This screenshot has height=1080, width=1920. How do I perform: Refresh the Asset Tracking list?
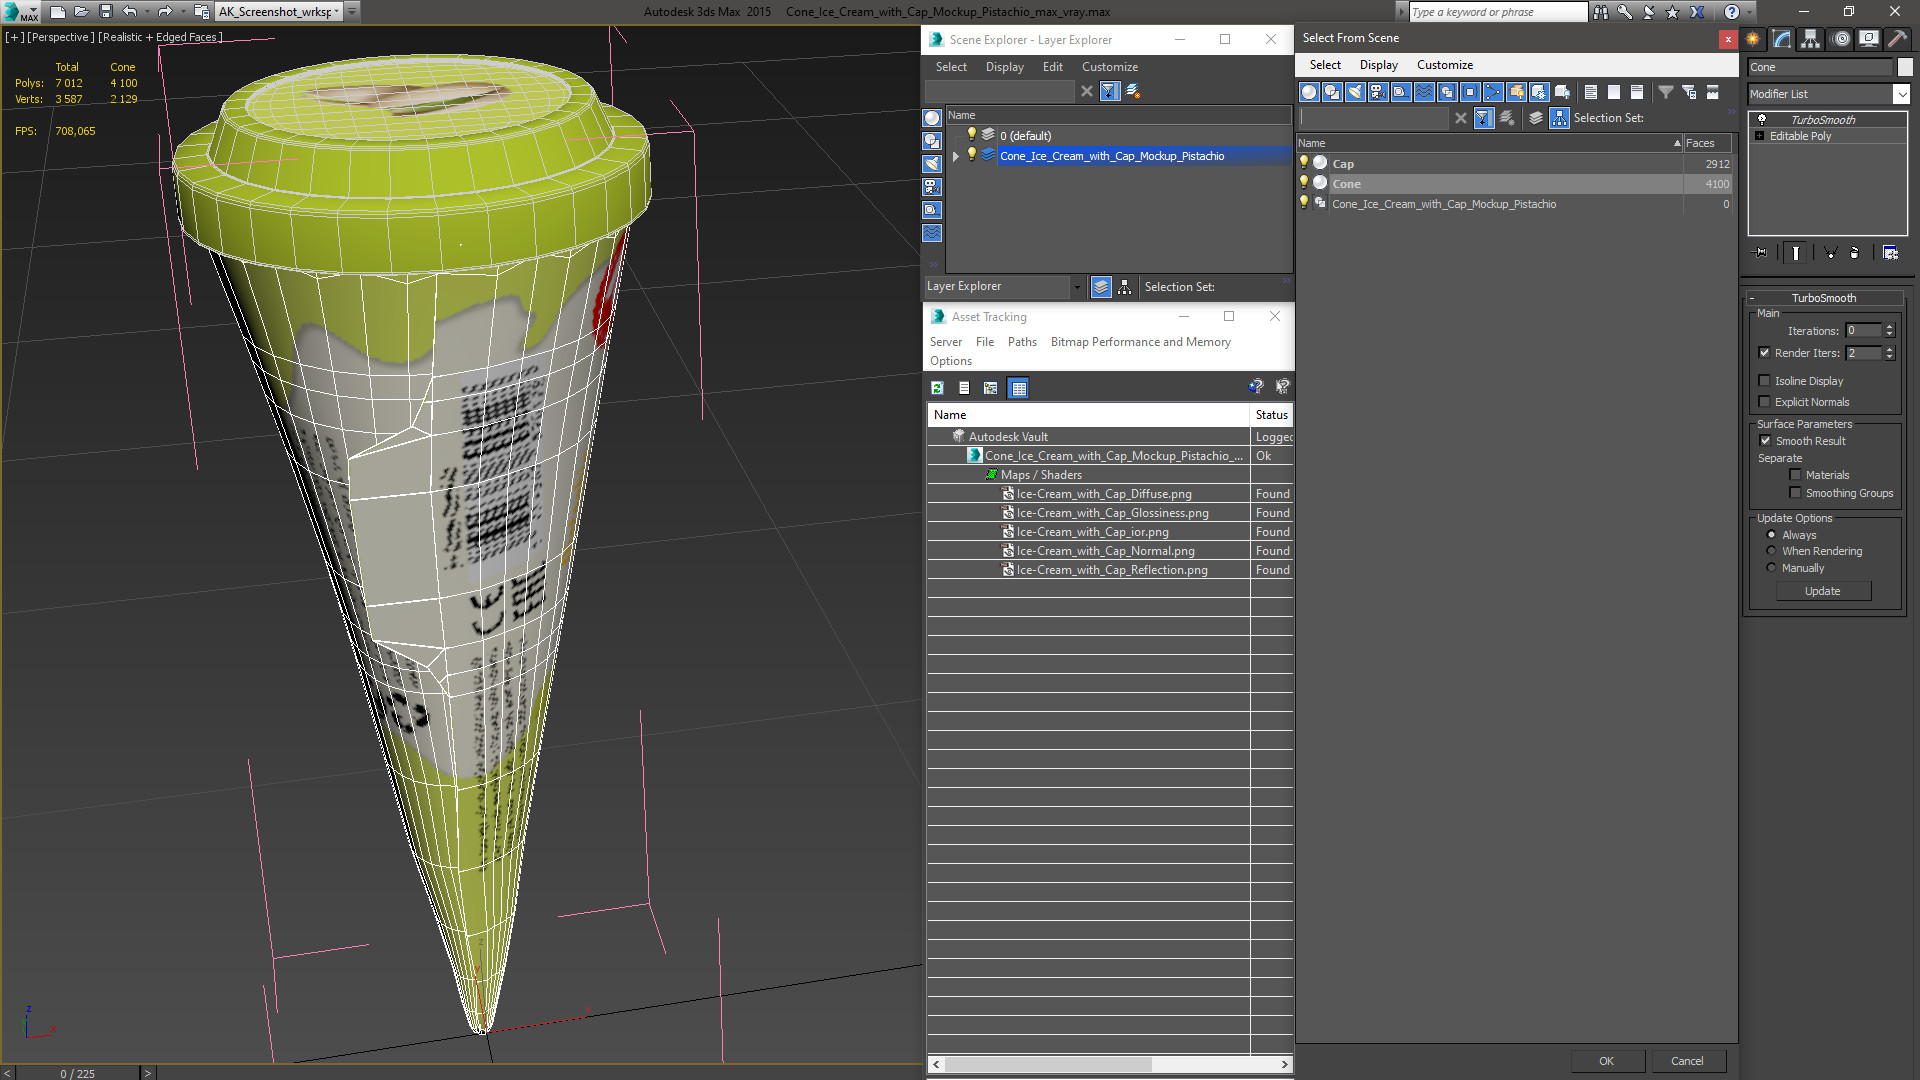click(x=937, y=388)
